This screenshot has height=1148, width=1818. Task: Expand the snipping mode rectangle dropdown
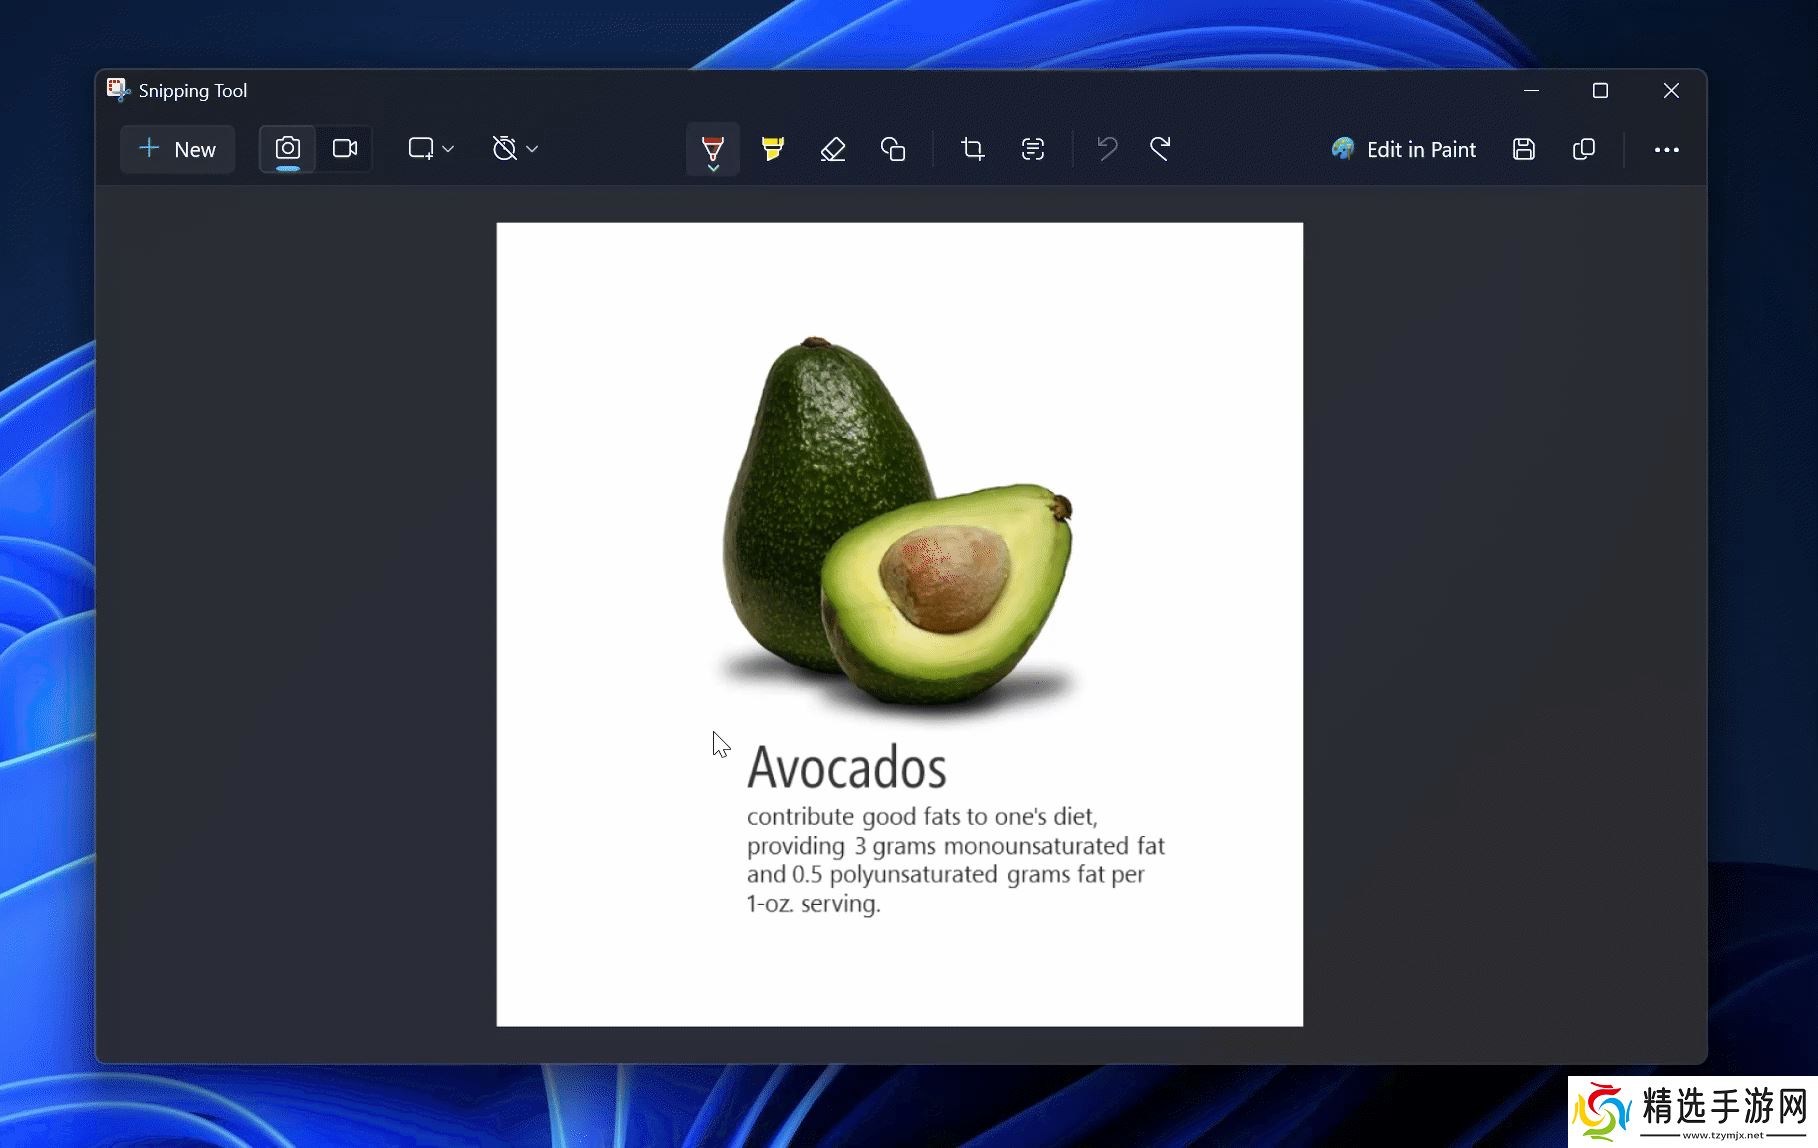coord(431,149)
